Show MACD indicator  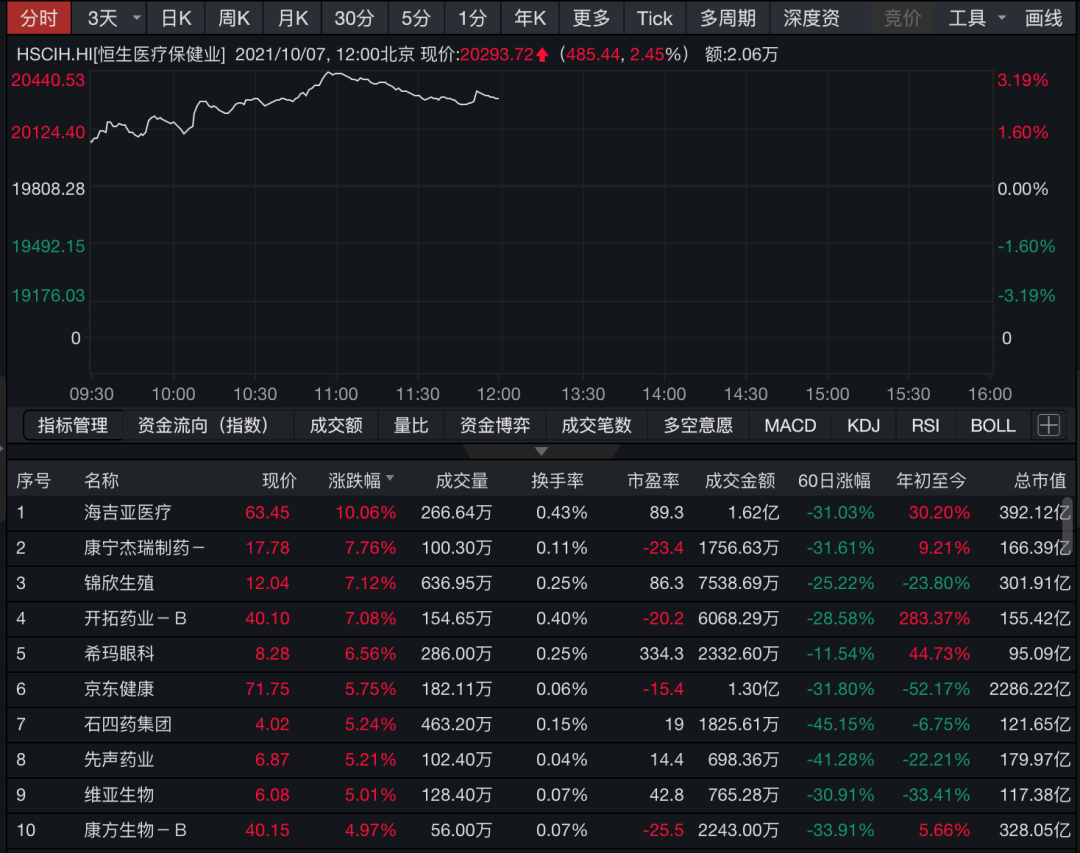[790, 425]
